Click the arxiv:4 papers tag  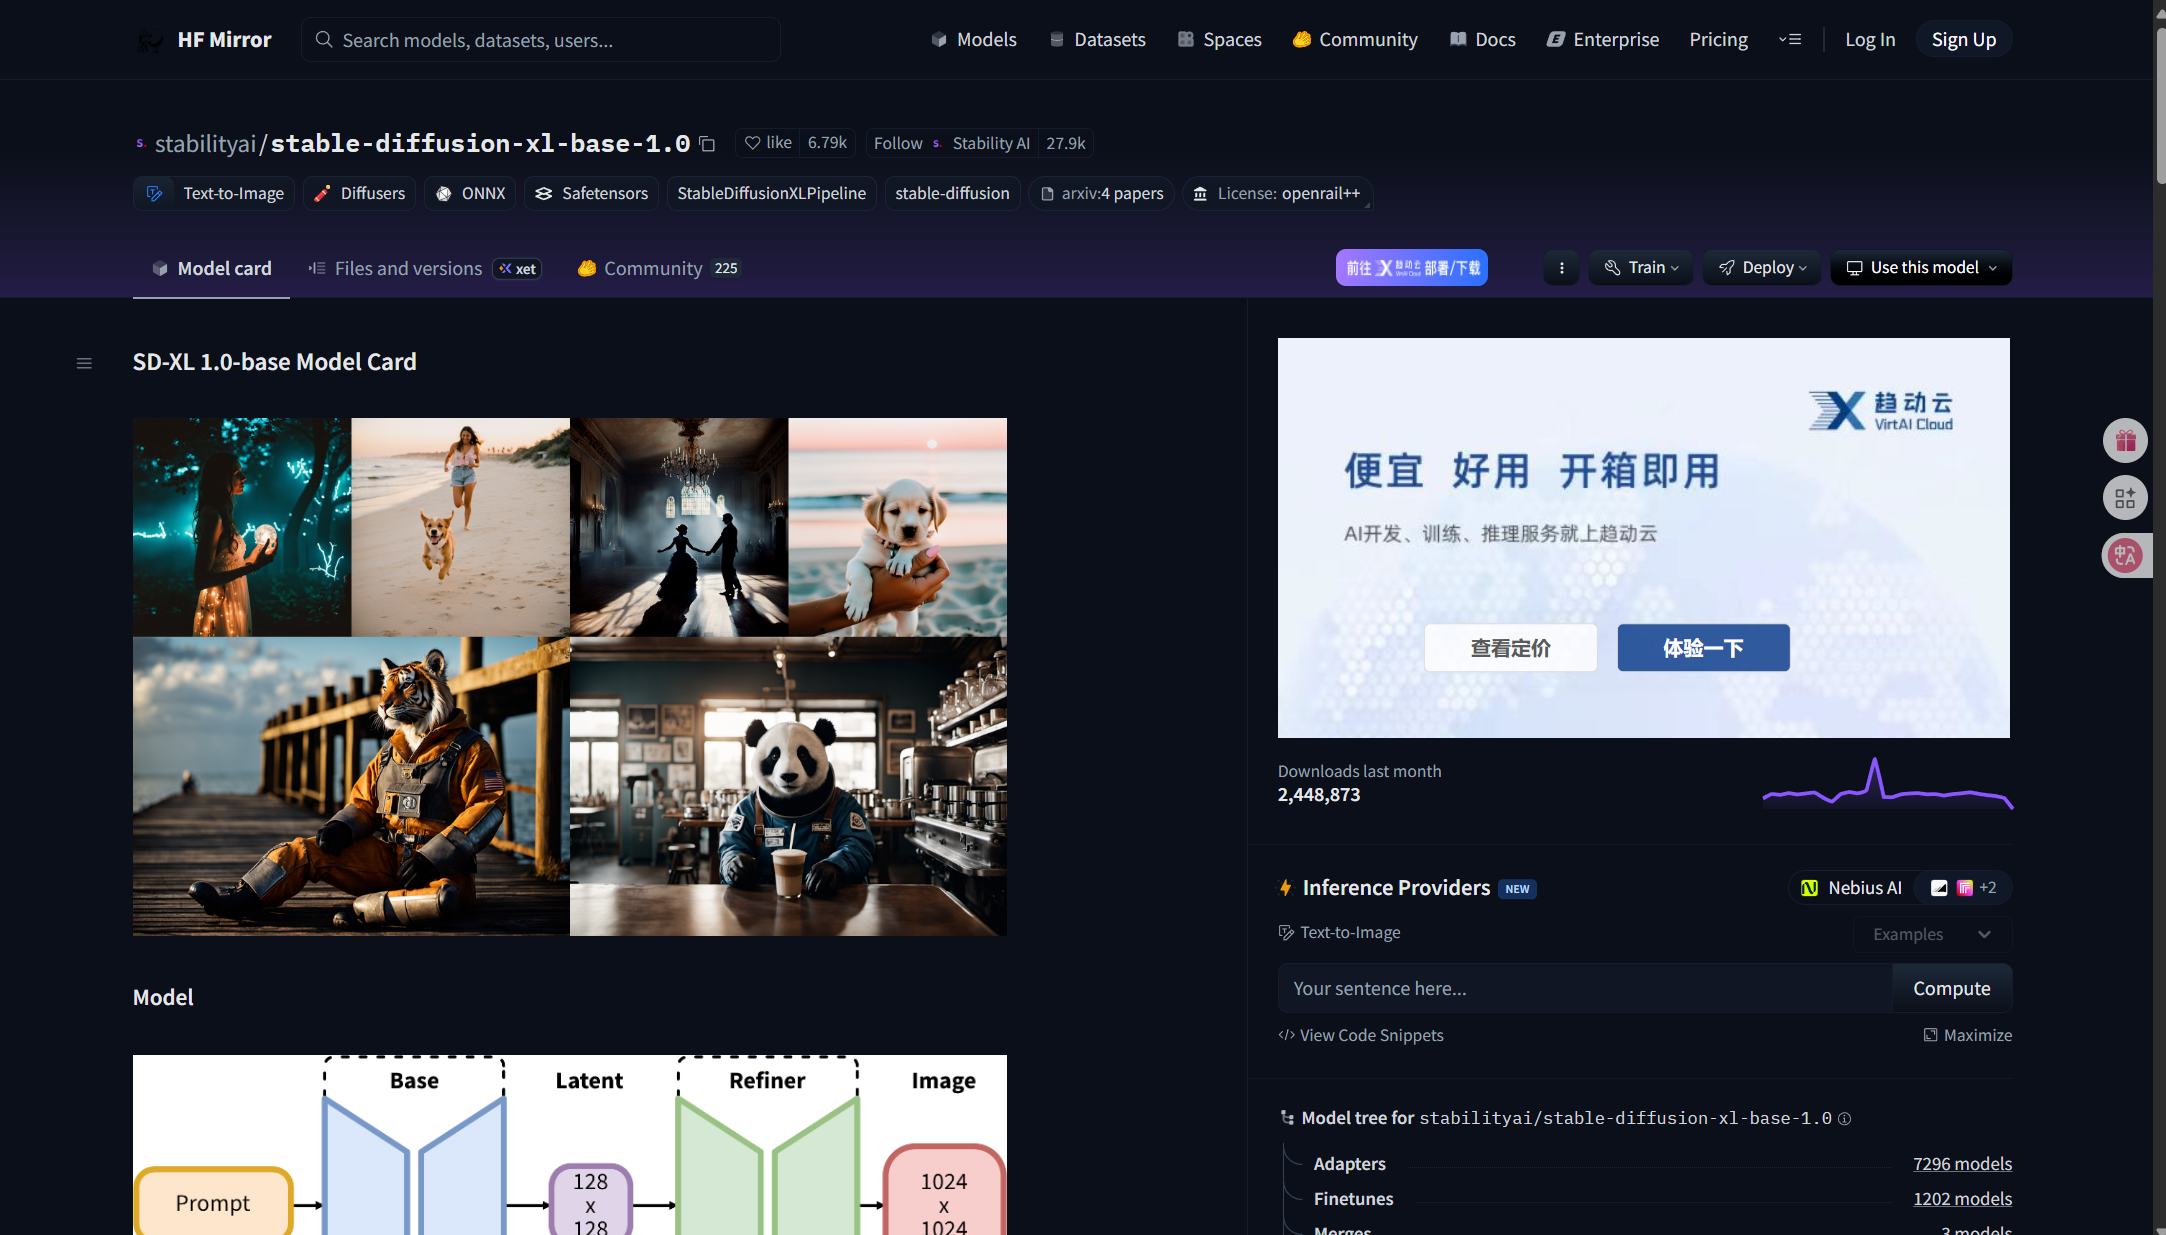tap(1101, 194)
